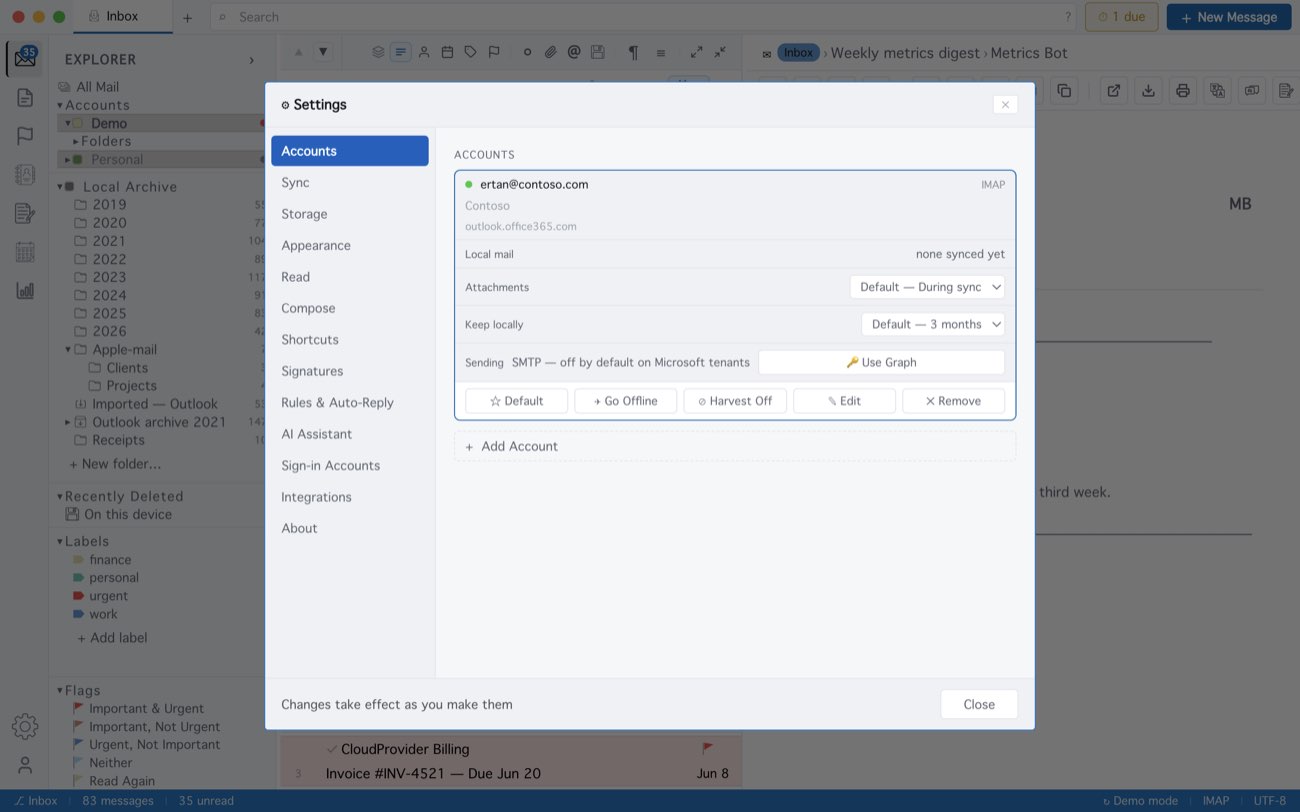Open the Keep locally 'Default — 3 months' dropdown
This screenshot has height=812, width=1300.
coord(933,324)
